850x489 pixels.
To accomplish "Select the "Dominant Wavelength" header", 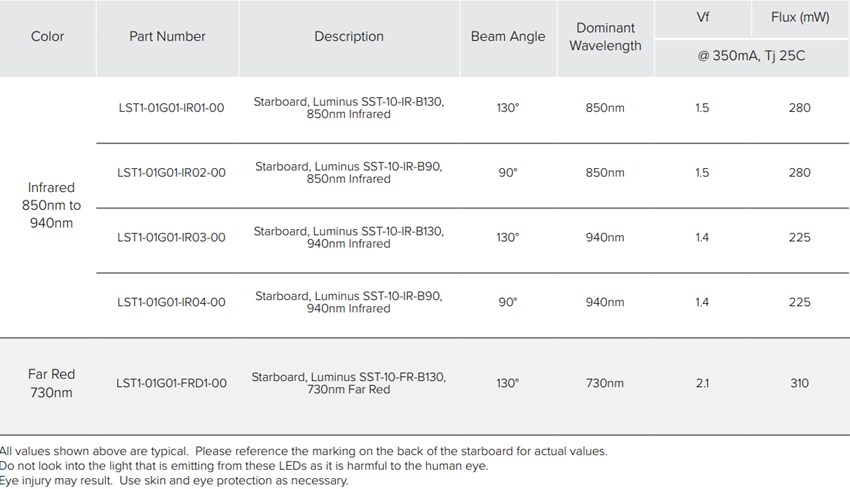I will [605, 37].
